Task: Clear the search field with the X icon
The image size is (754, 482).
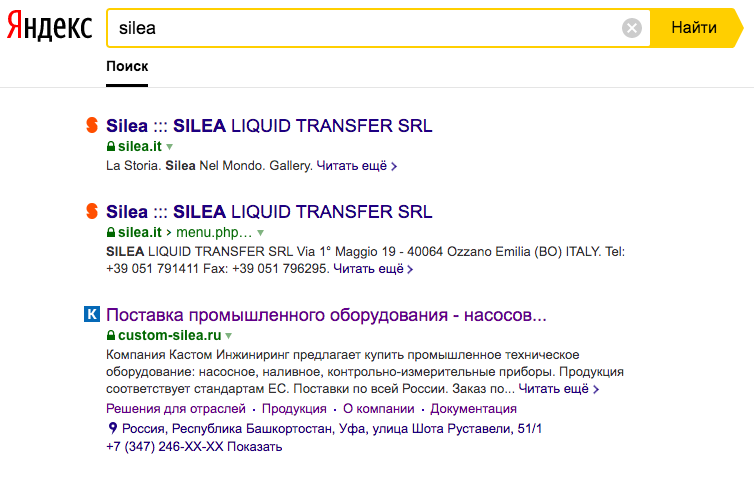Action: (632, 28)
